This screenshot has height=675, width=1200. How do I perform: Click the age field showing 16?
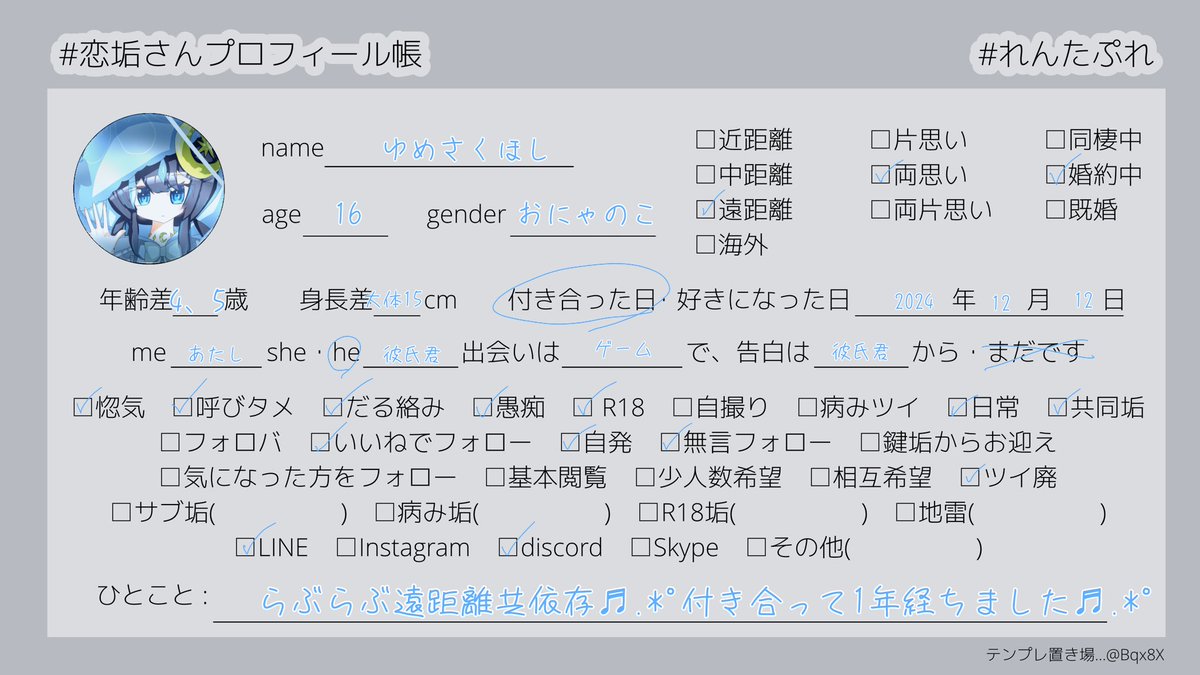click(345, 217)
